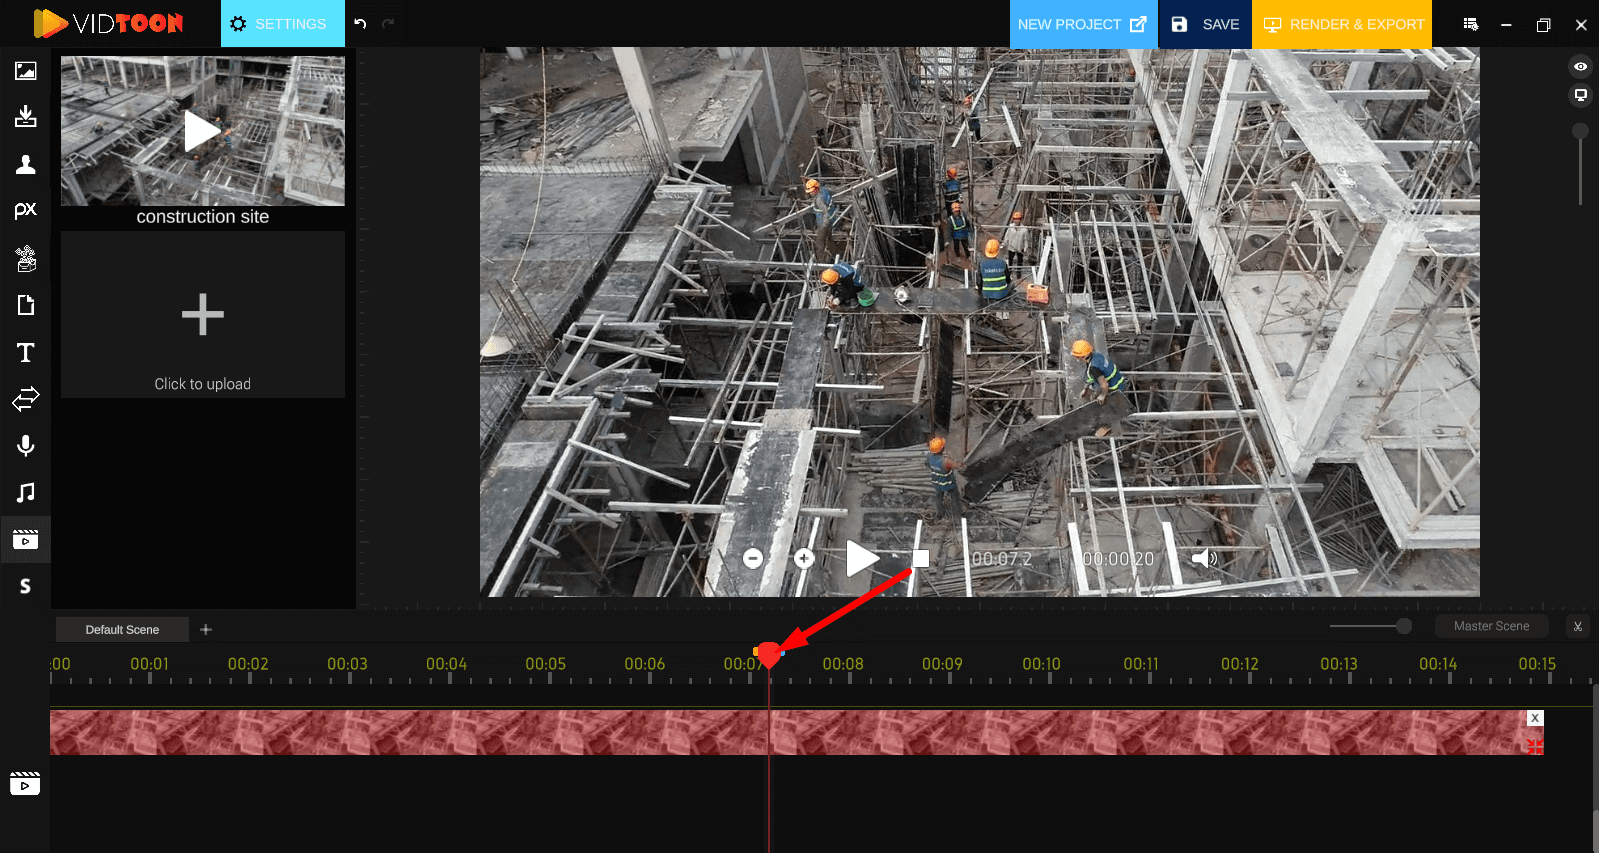Open the characters panel icon
Screen dimensions: 1599x853
(25, 165)
